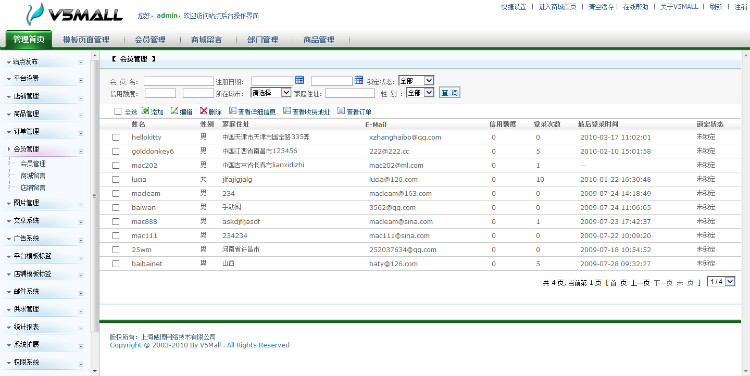Click the small icon right of sidebar 邮件系统
Screen dimensions: 750x376
81,293
